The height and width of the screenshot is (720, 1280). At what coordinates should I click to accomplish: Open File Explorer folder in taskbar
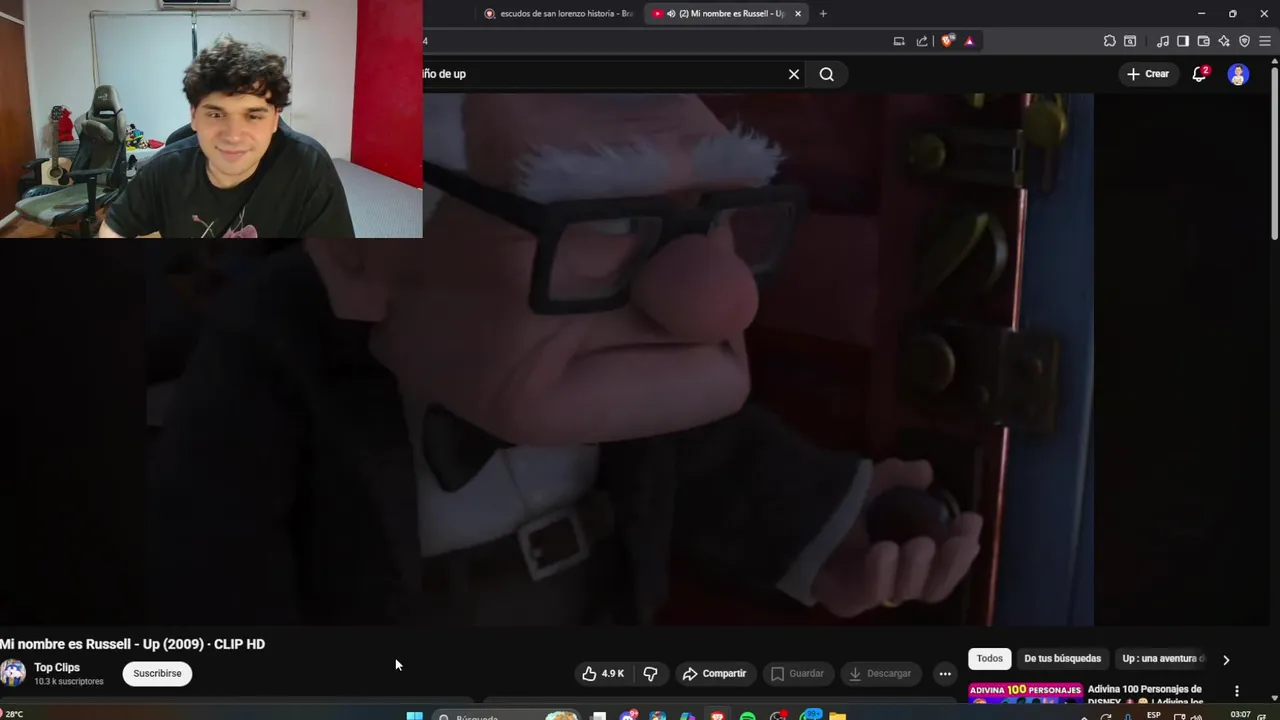pos(838,716)
